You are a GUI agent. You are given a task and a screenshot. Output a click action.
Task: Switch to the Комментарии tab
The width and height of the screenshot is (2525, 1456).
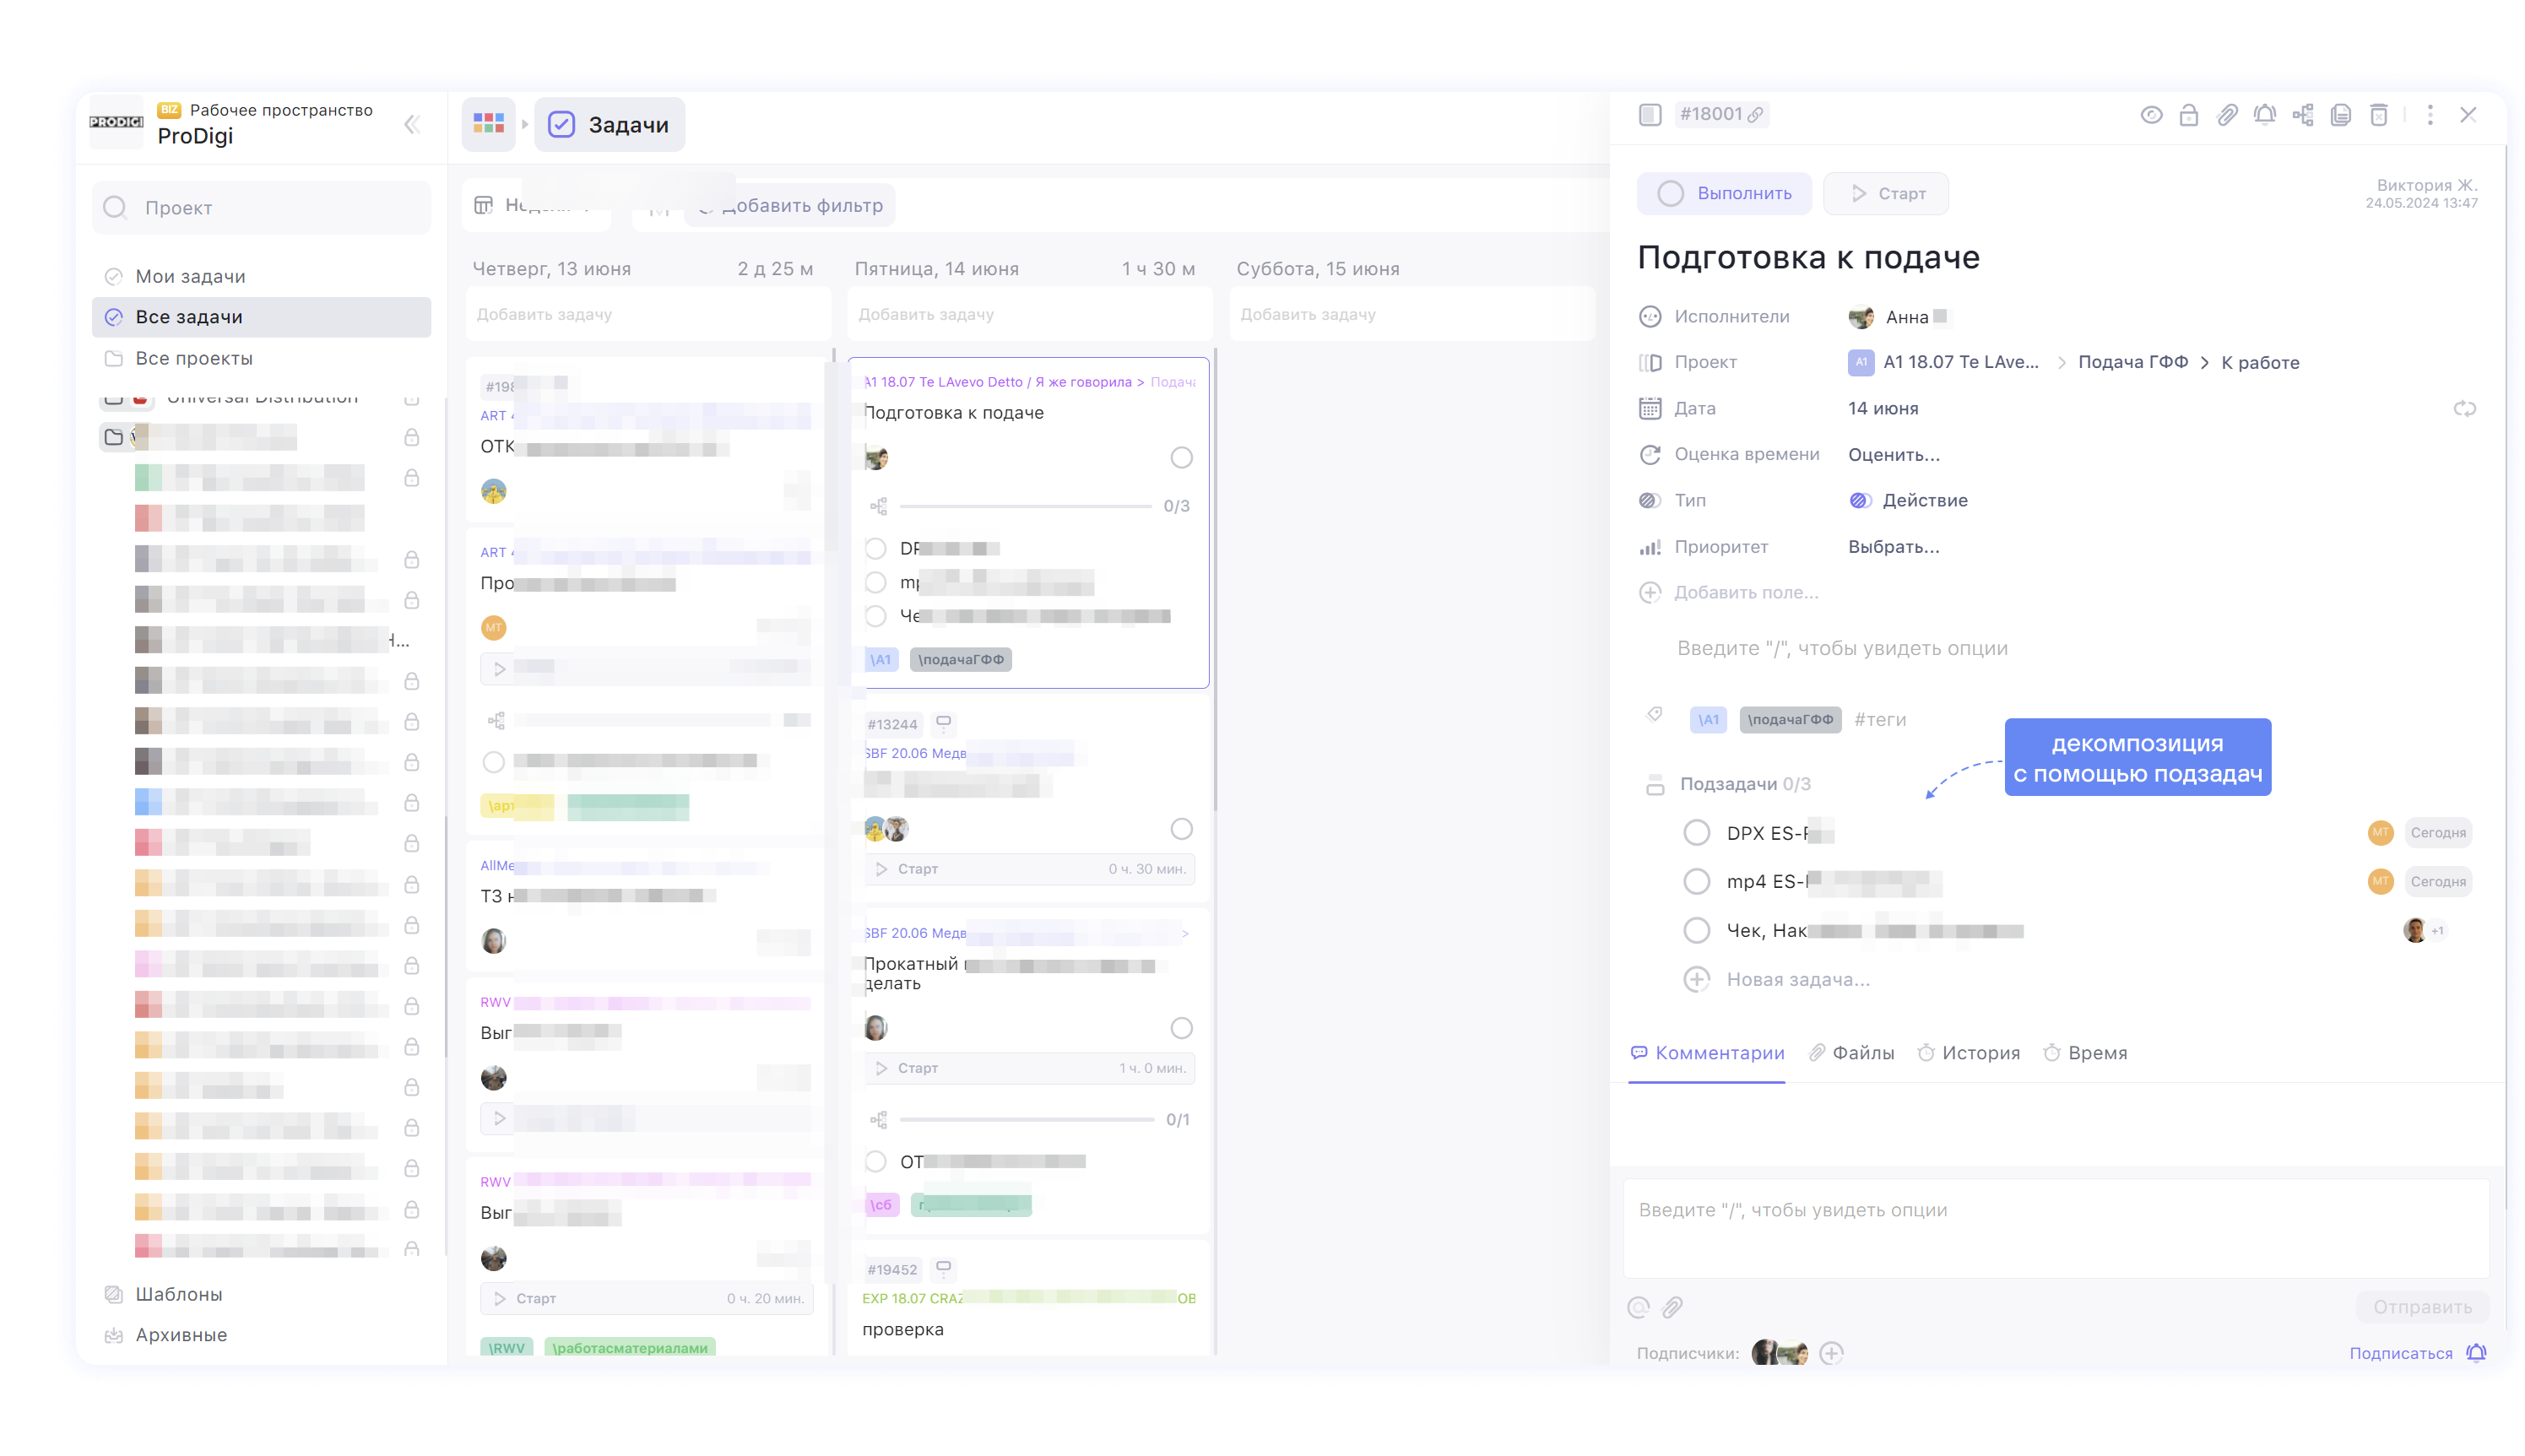click(1707, 1053)
